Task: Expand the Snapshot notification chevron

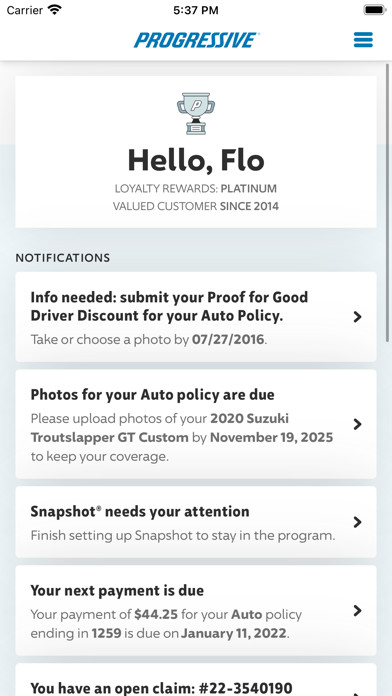Action: pos(357,522)
